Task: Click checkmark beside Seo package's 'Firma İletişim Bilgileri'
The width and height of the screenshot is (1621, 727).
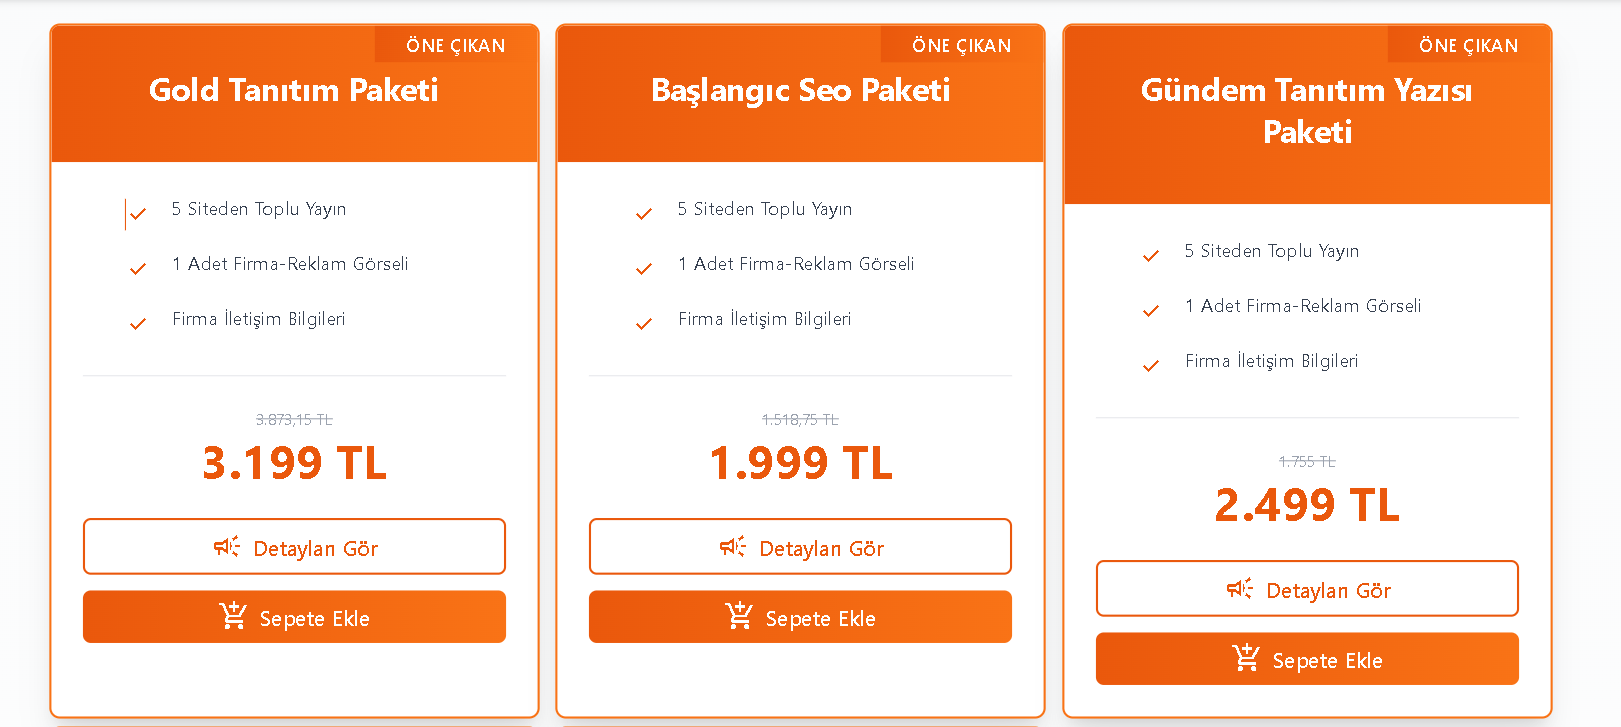Action: (x=644, y=323)
